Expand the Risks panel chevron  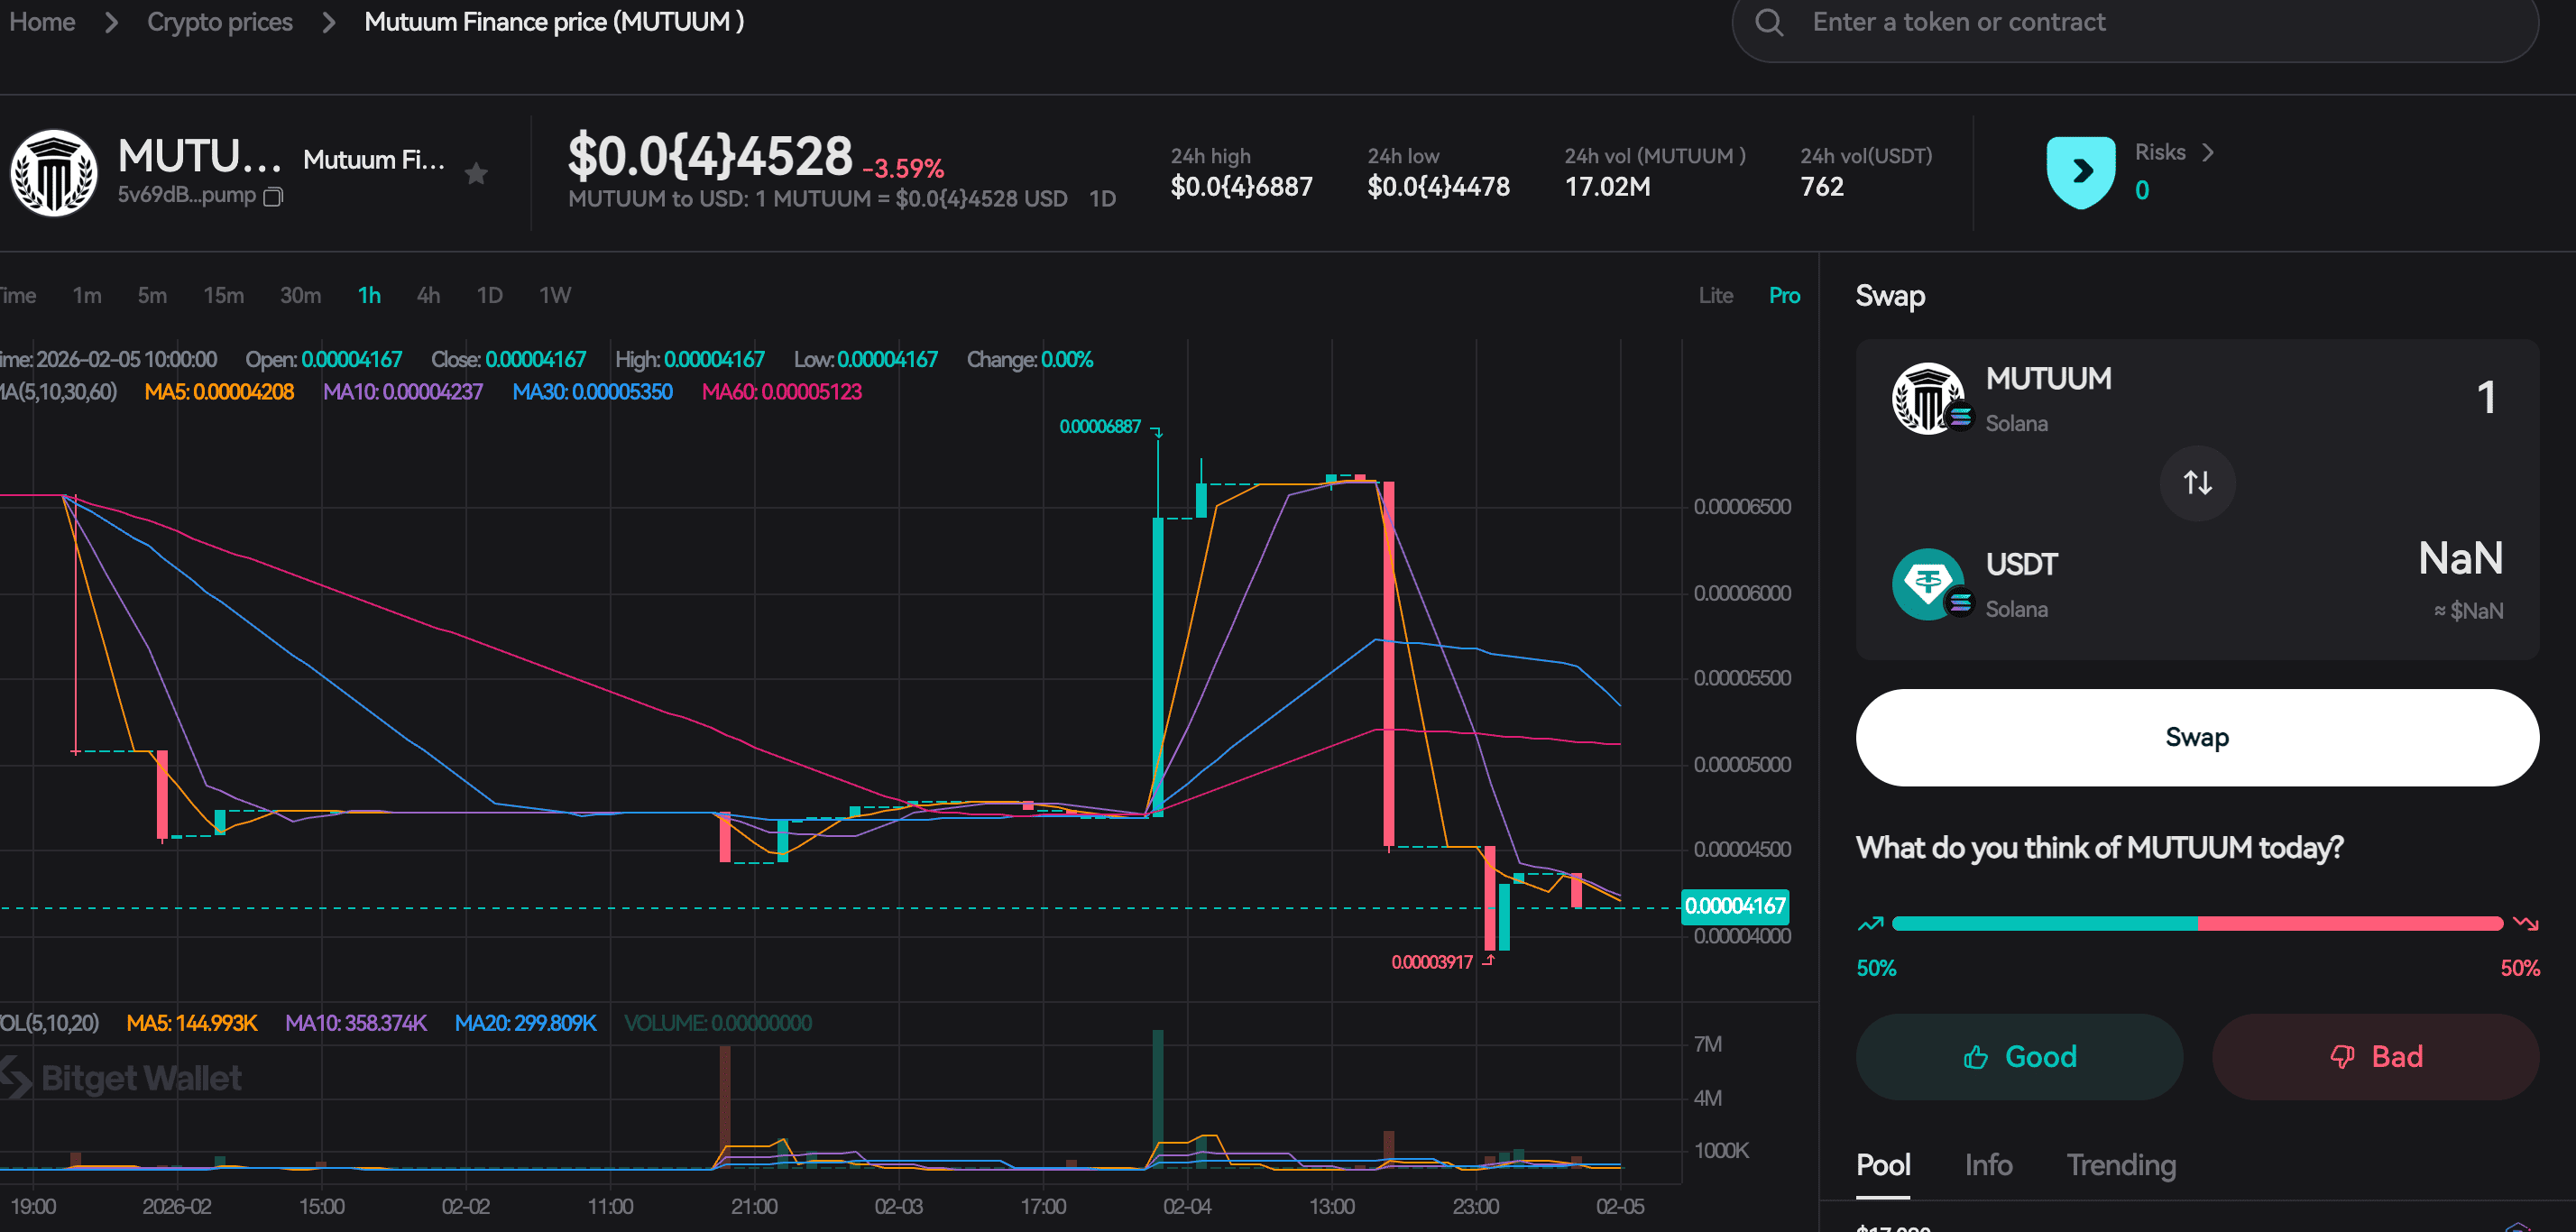point(2209,152)
